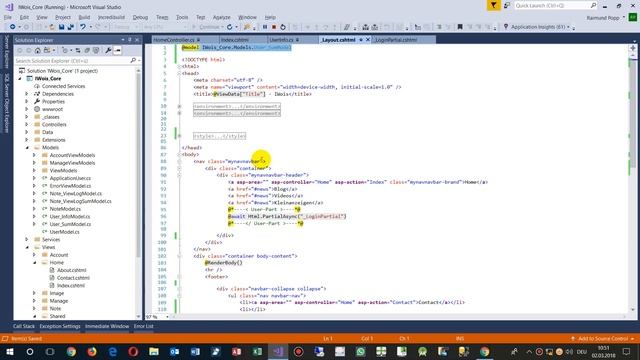Click the user account avatar icon

click(633, 17)
